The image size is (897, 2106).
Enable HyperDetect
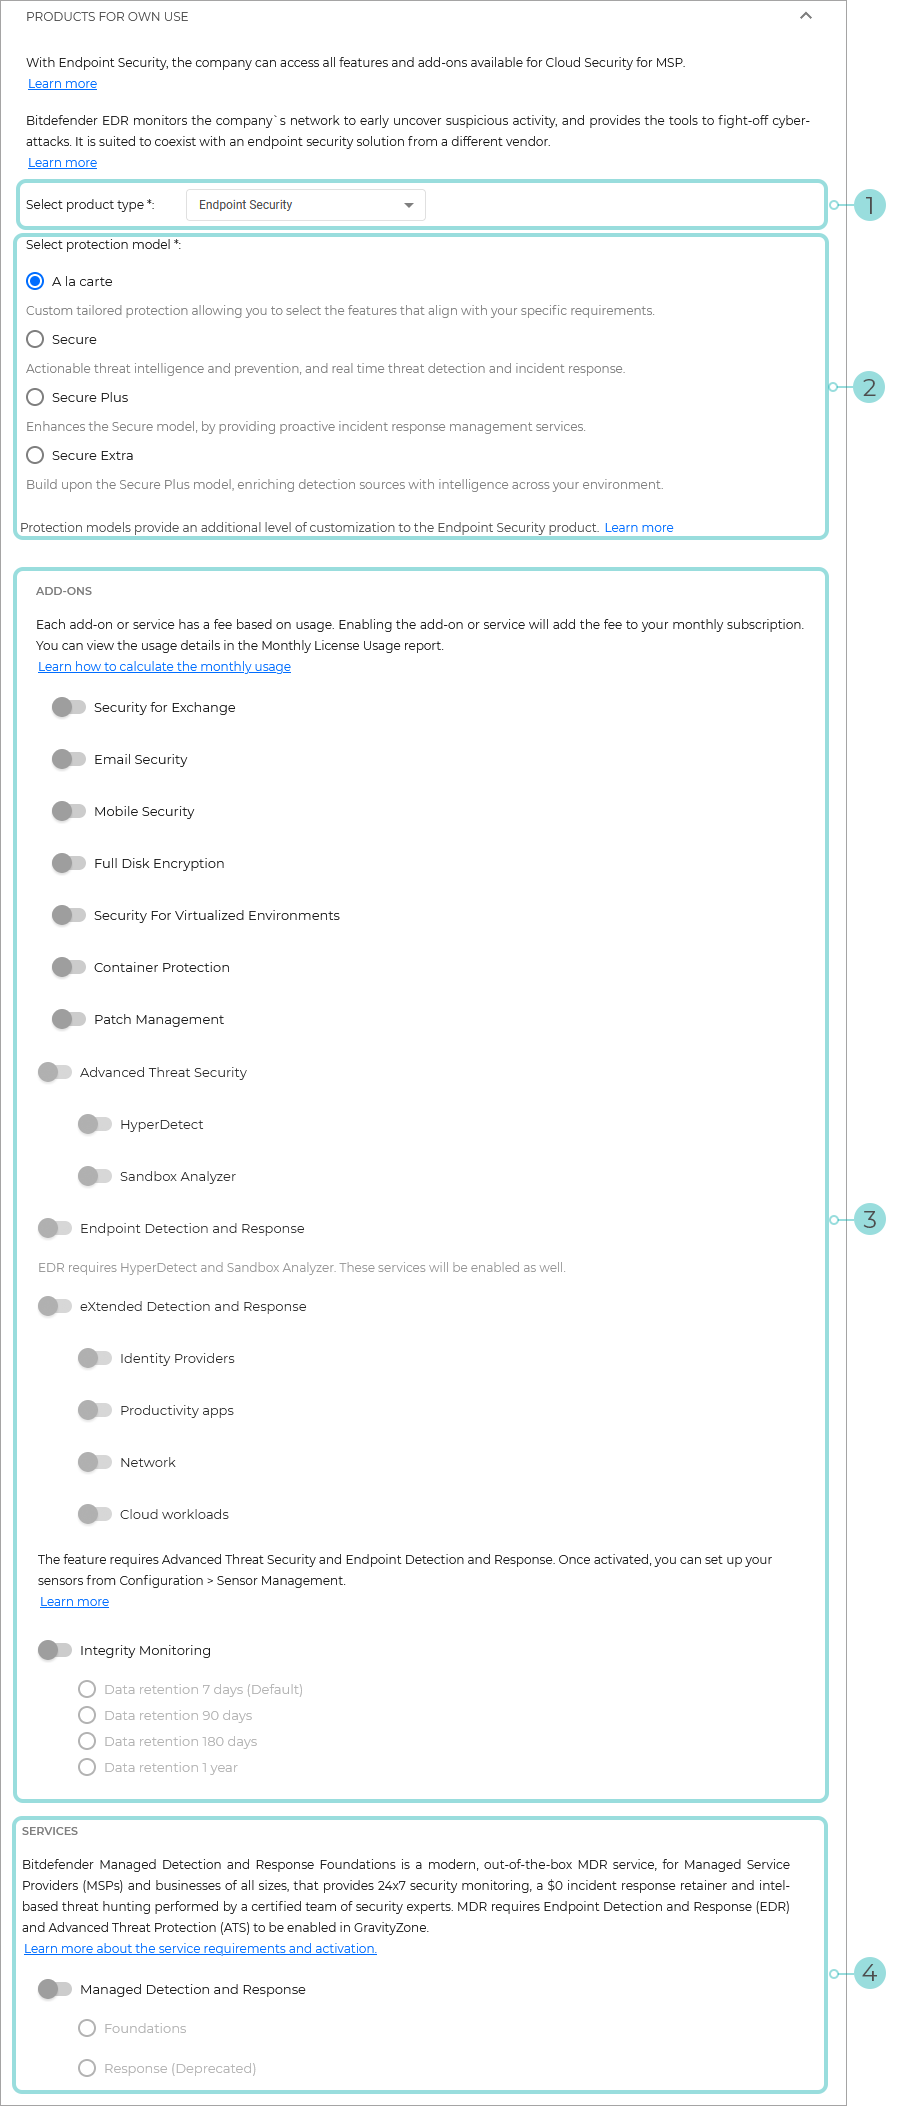[x=95, y=1124]
